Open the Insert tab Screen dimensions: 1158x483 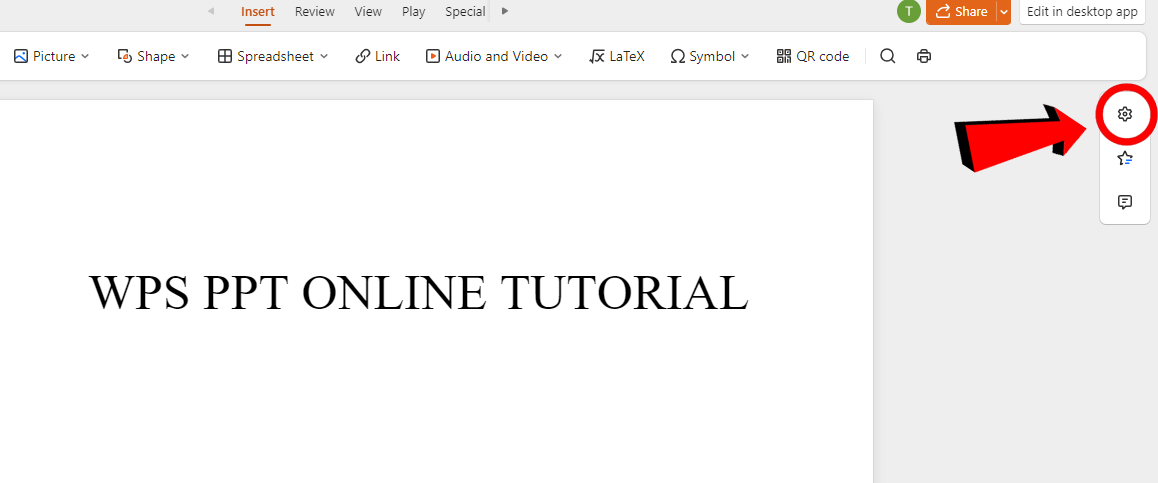pos(258,12)
